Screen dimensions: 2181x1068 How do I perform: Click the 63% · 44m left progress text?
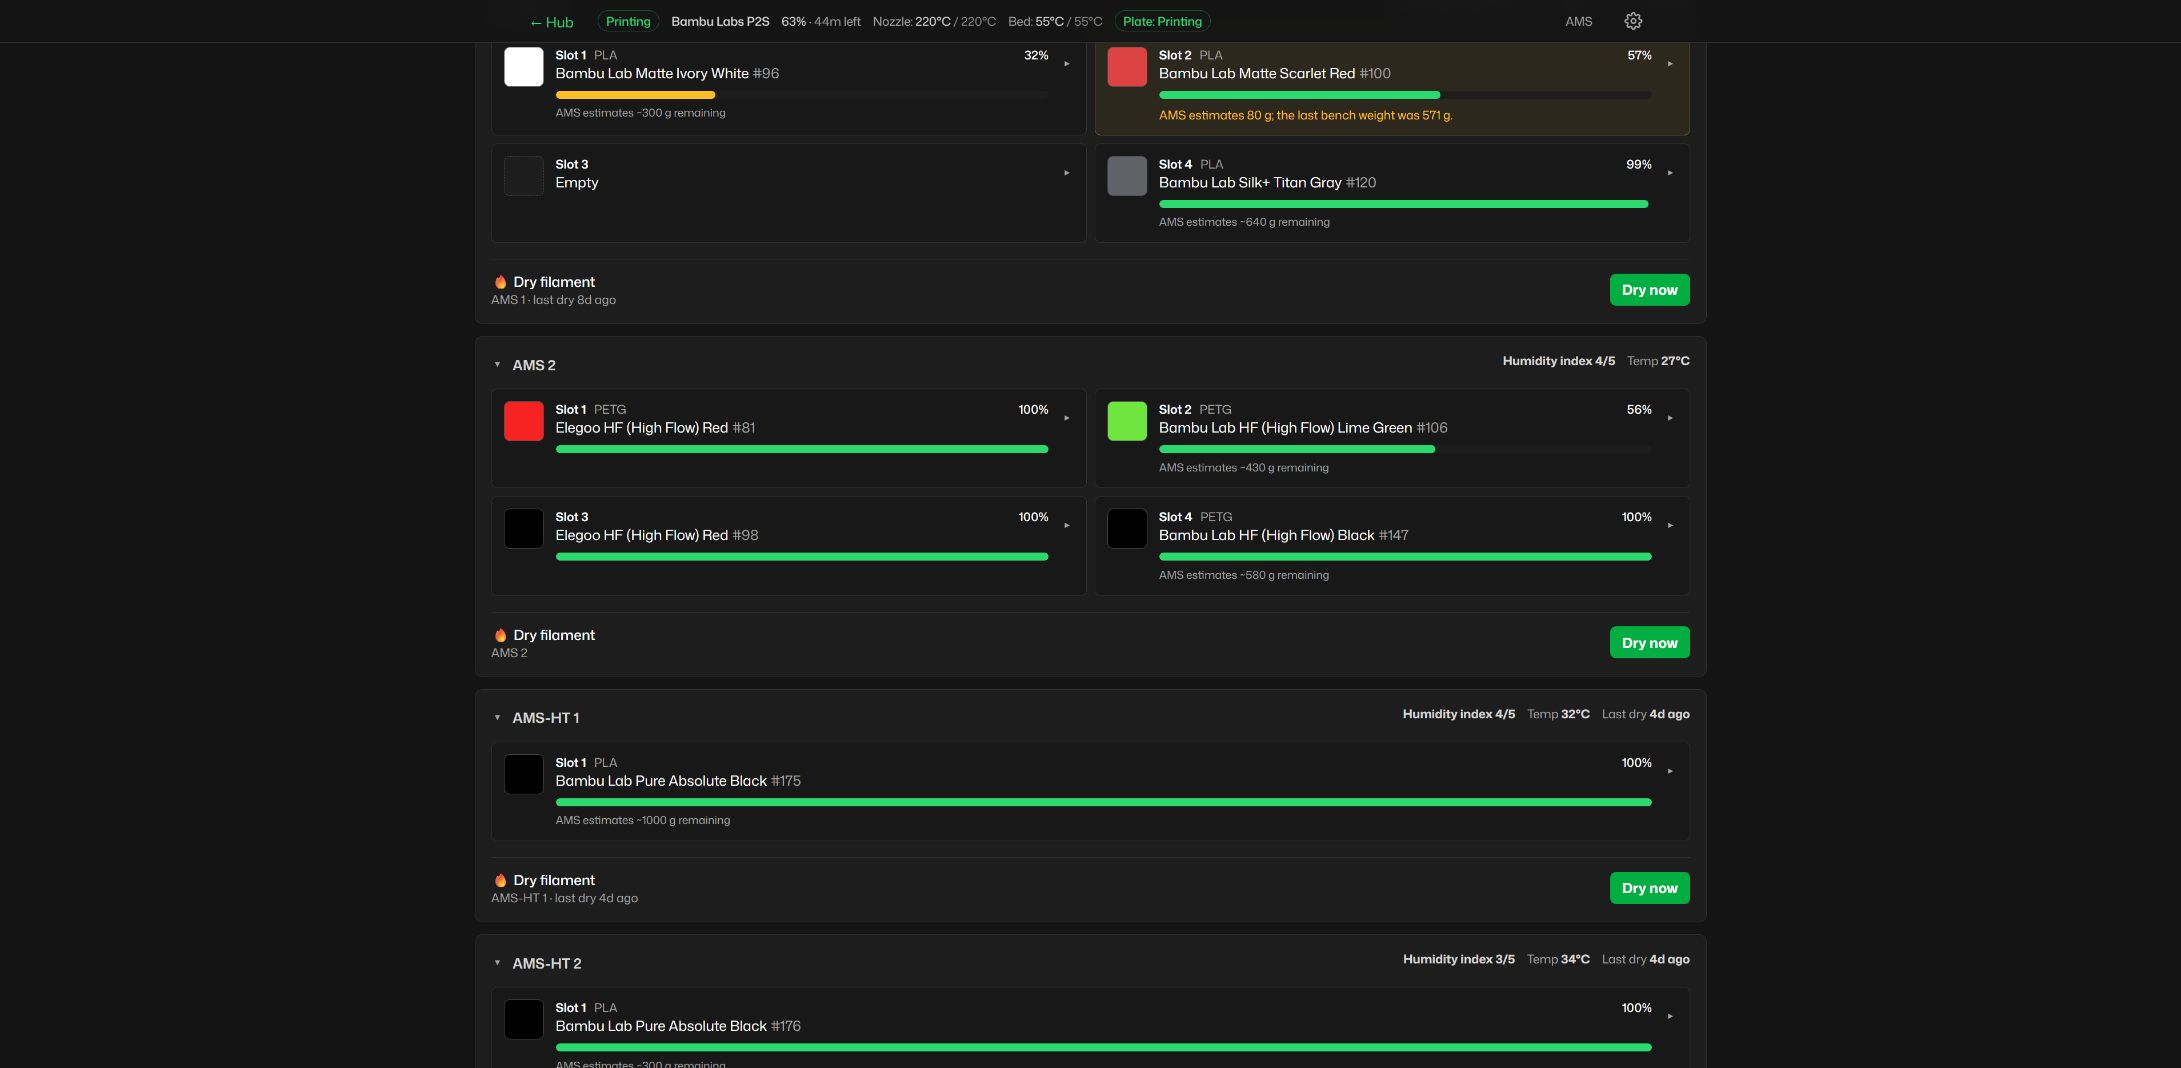pyautogui.click(x=820, y=21)
